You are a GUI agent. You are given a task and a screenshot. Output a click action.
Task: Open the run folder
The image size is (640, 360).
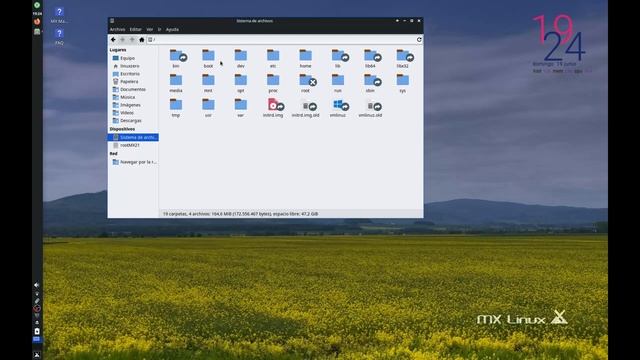[x=338, y=83]
